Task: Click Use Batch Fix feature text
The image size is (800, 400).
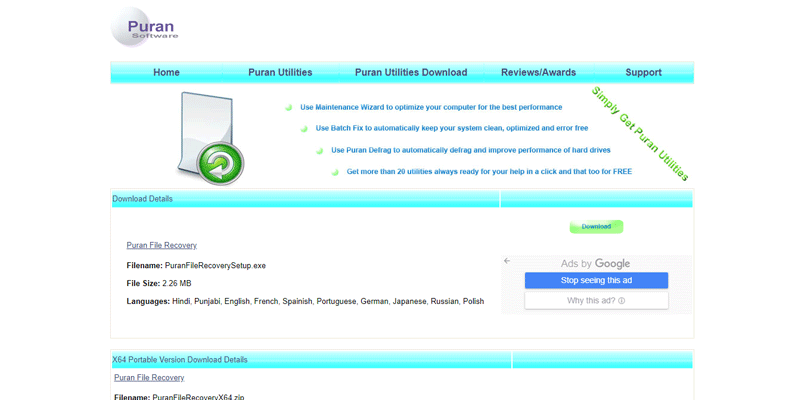Action: [x=452, y=129]
